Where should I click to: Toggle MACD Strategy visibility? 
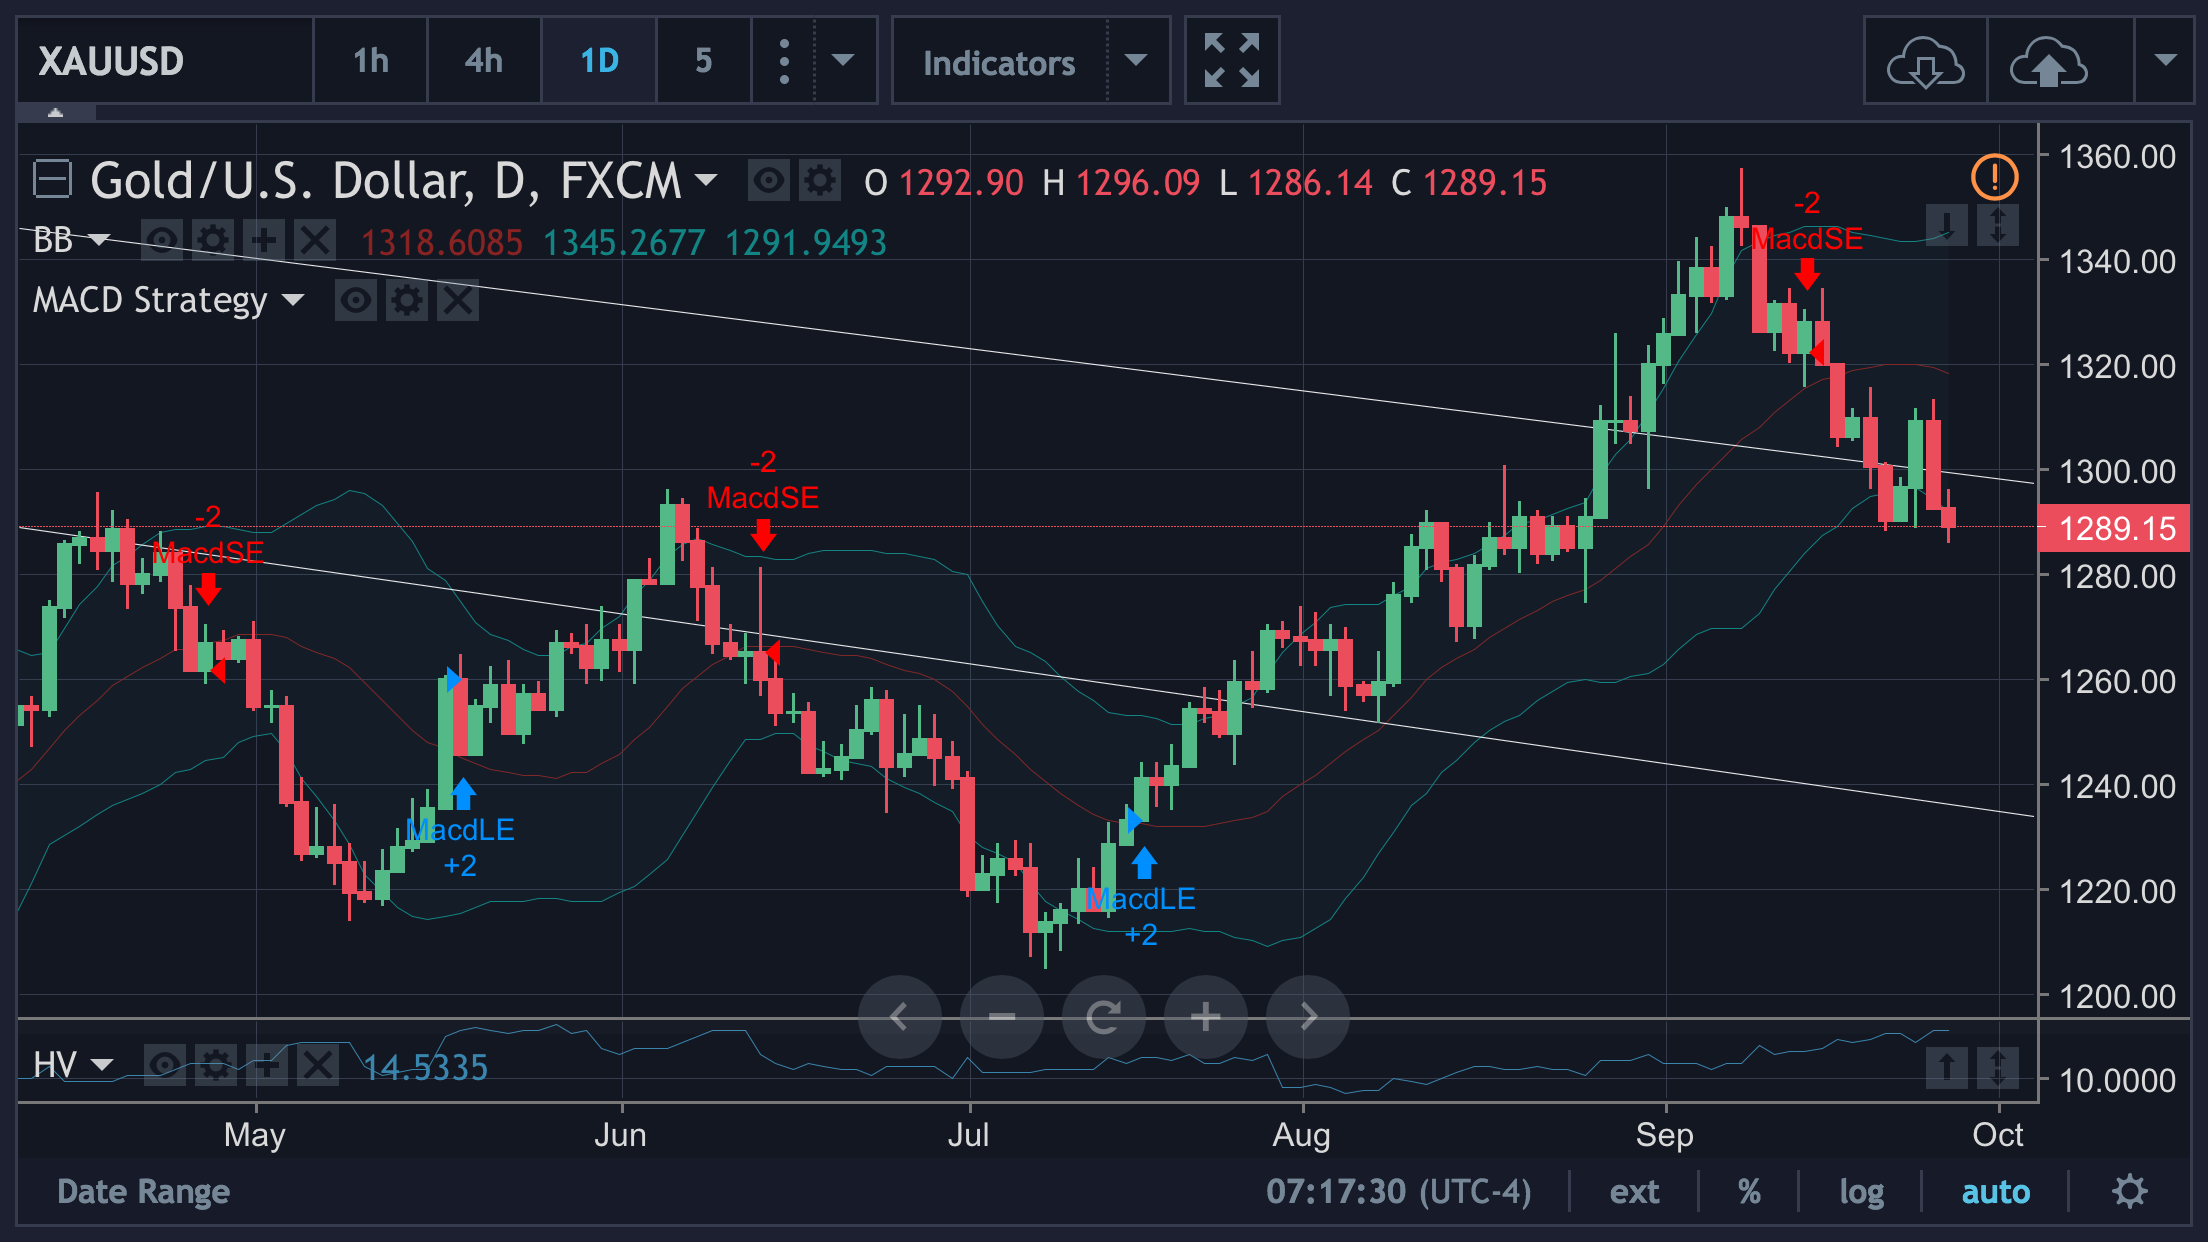pos(356,300)
